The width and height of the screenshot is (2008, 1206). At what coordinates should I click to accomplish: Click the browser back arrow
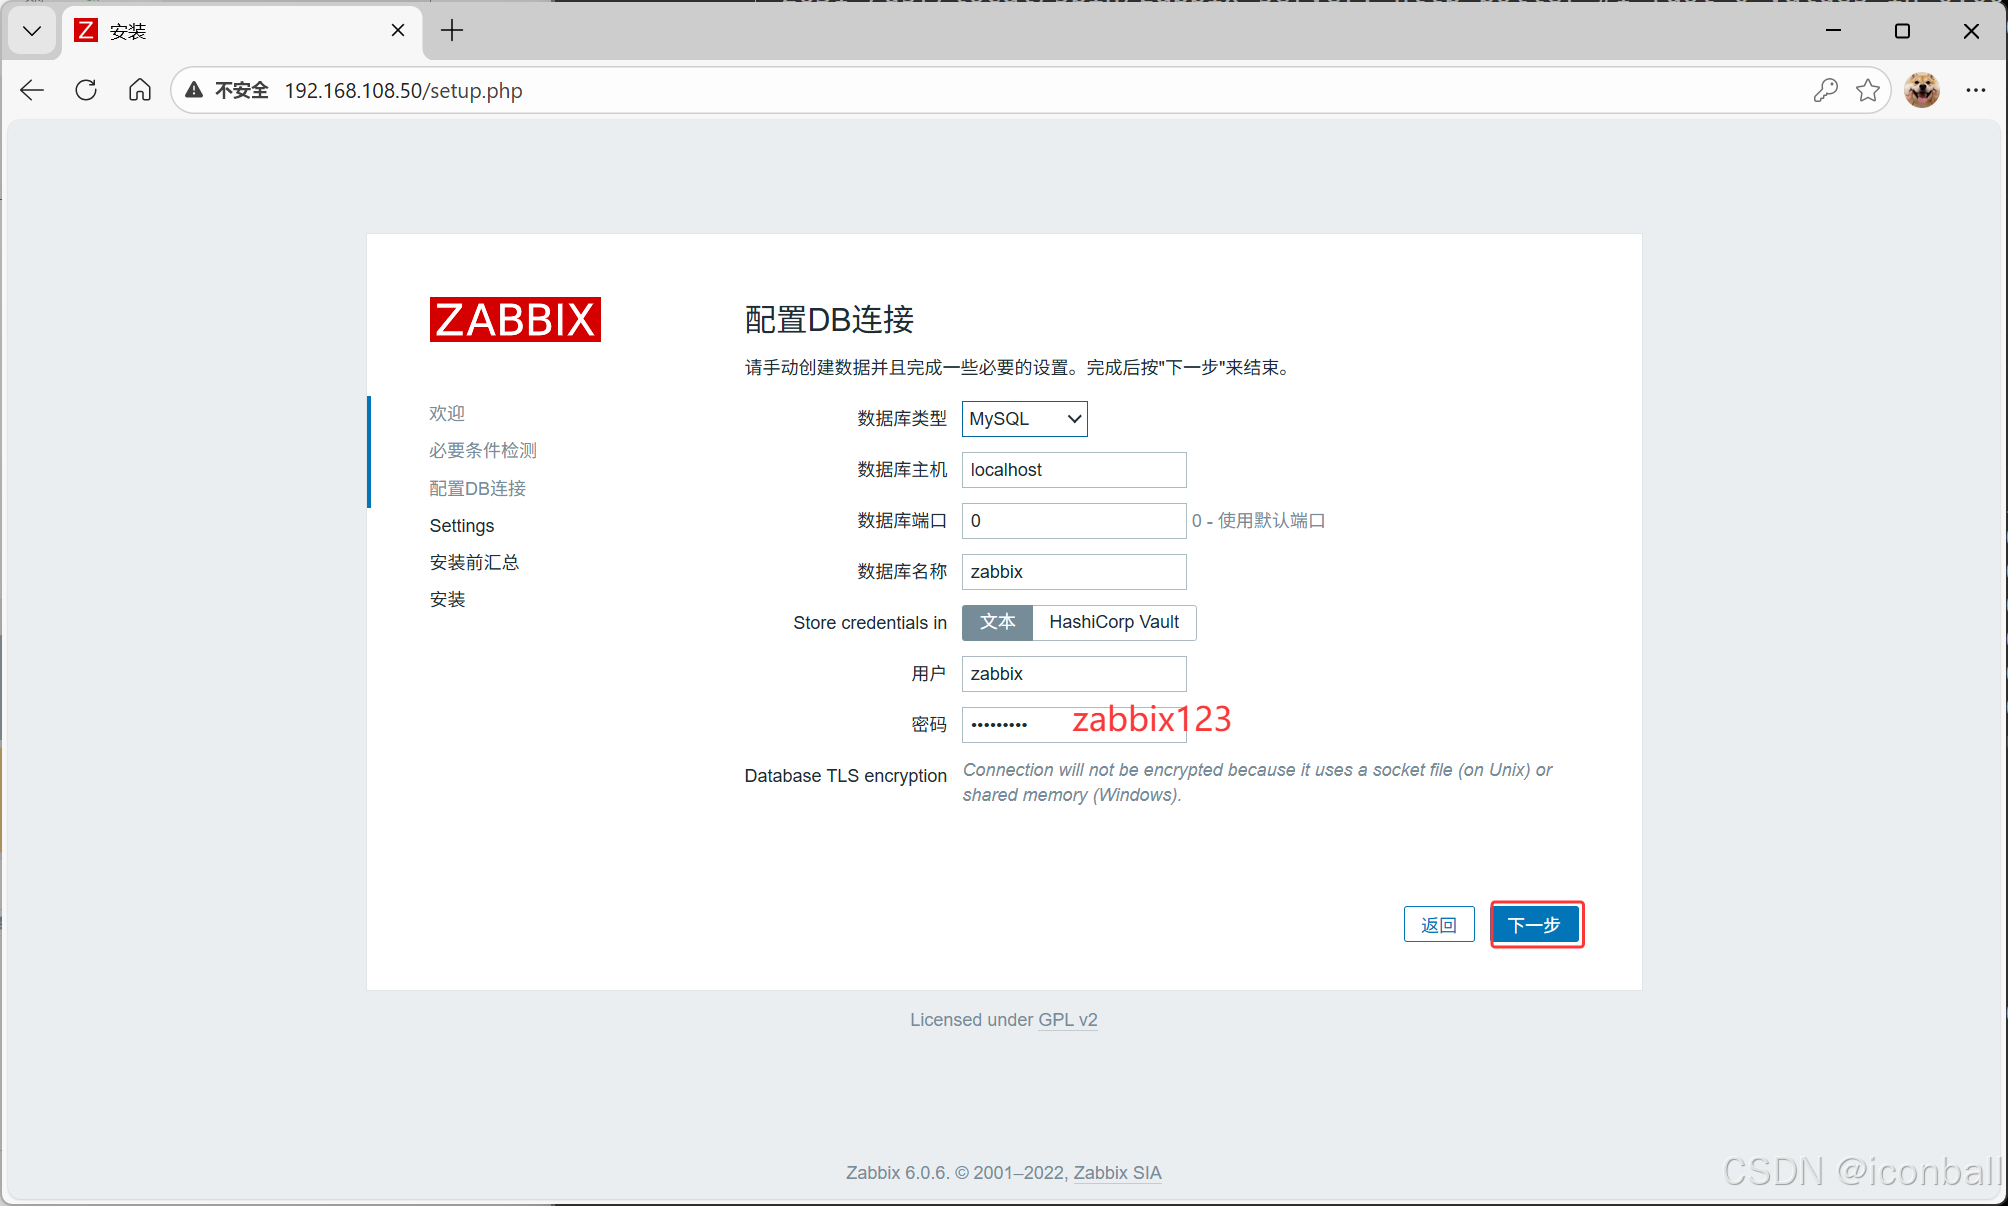point(31,90)
